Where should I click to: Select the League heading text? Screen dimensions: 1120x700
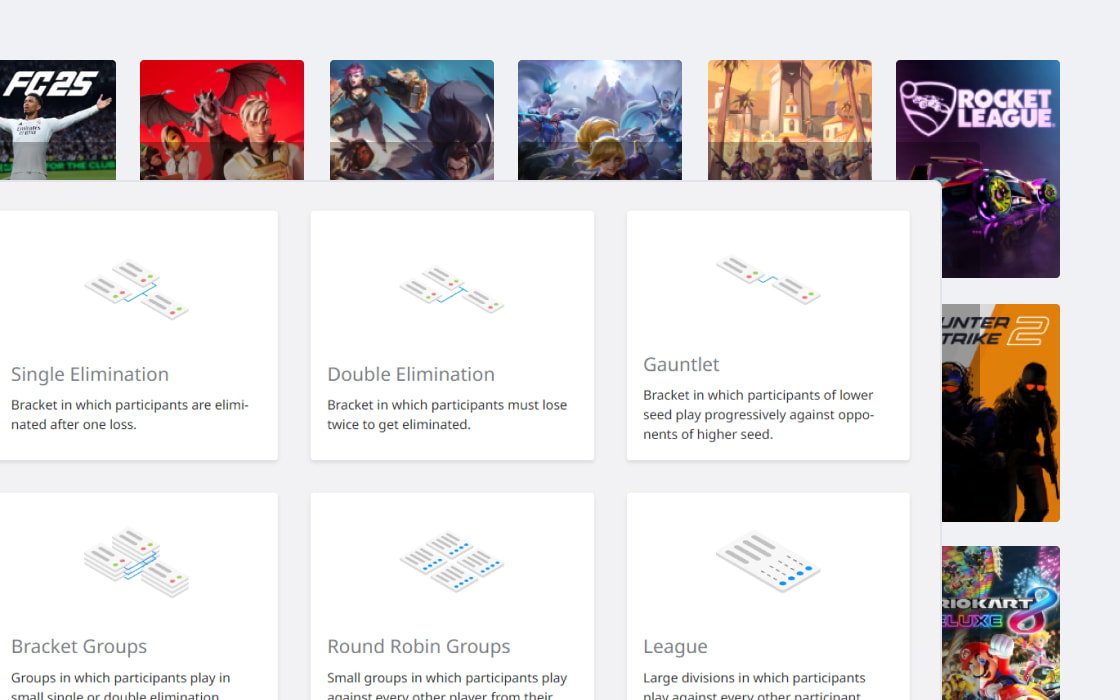pyautogui.click(x=675, y=646)
